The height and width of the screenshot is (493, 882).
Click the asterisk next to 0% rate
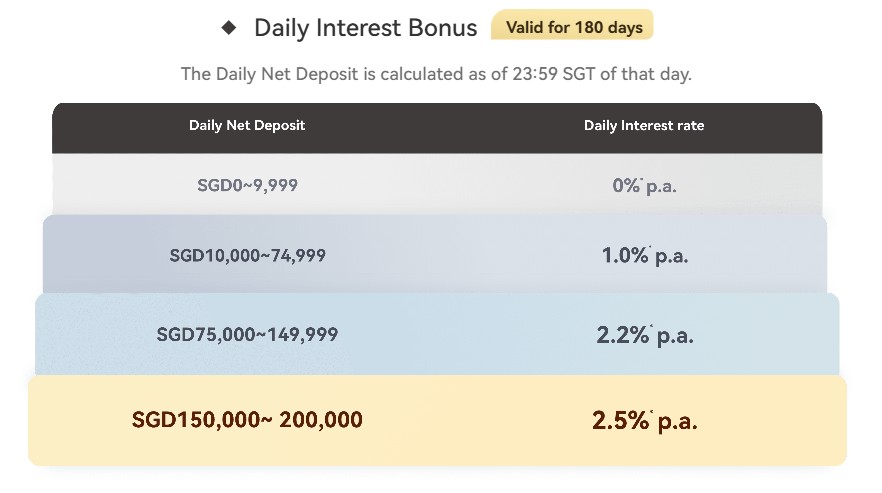[x=642, y=179]
